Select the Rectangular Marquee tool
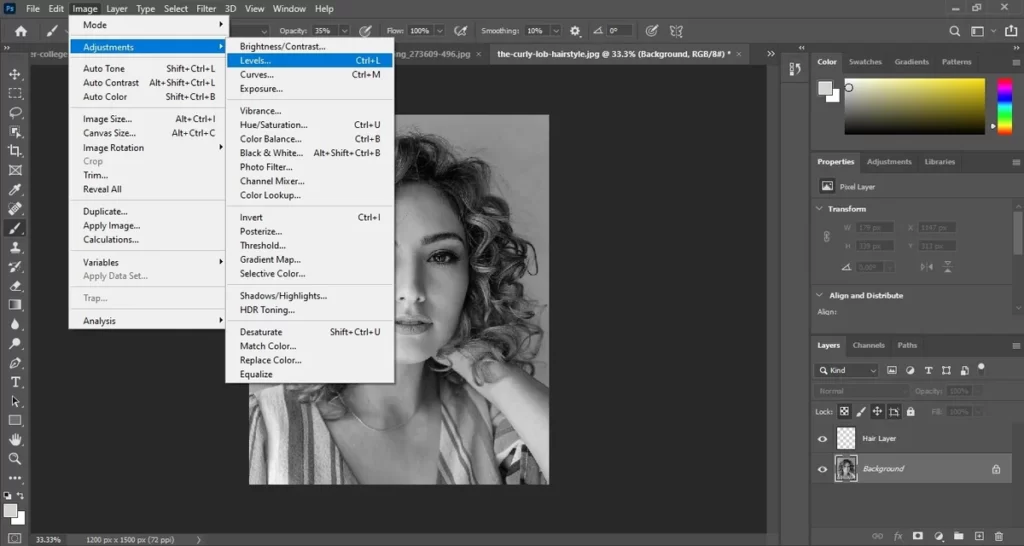The width and height of the screenshot is (1024, 546). tap(15, 93)
